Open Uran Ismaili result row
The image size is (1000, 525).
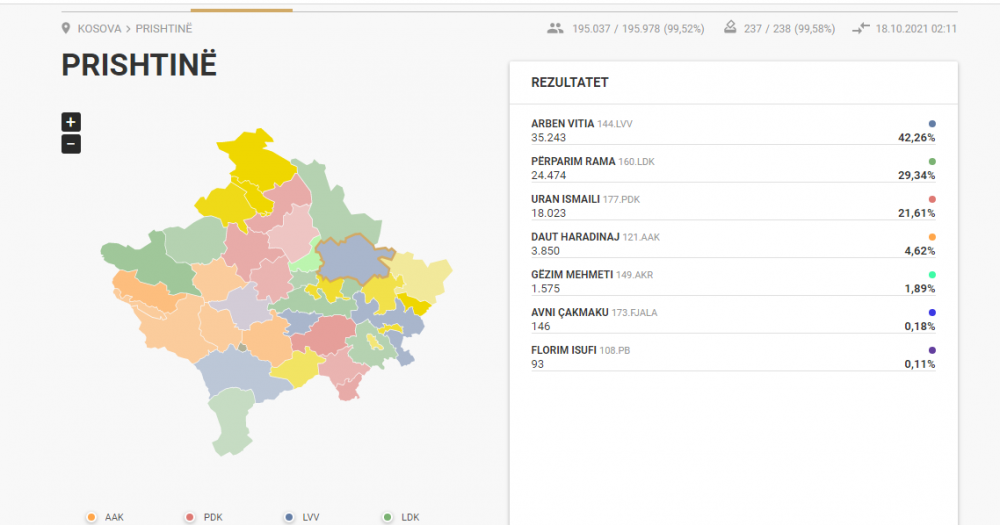(x=733, y=206)
